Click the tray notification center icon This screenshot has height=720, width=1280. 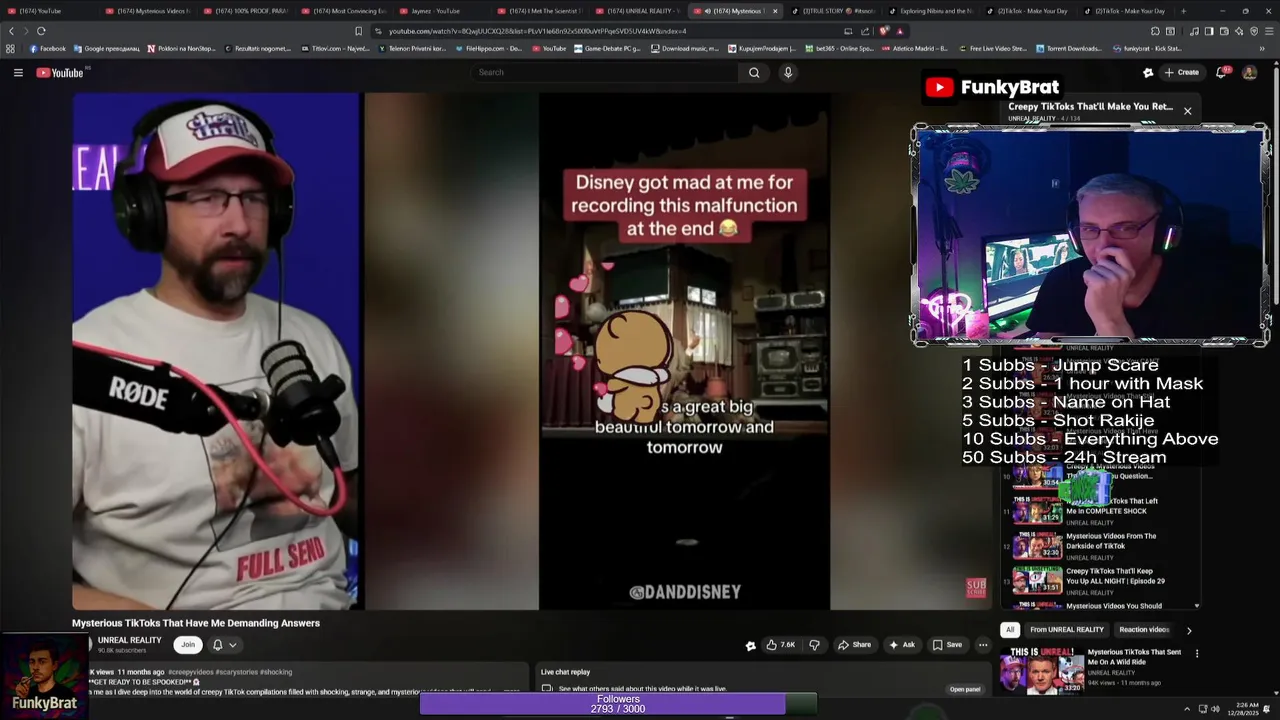pyautogui.click(x=1266, y=709)
